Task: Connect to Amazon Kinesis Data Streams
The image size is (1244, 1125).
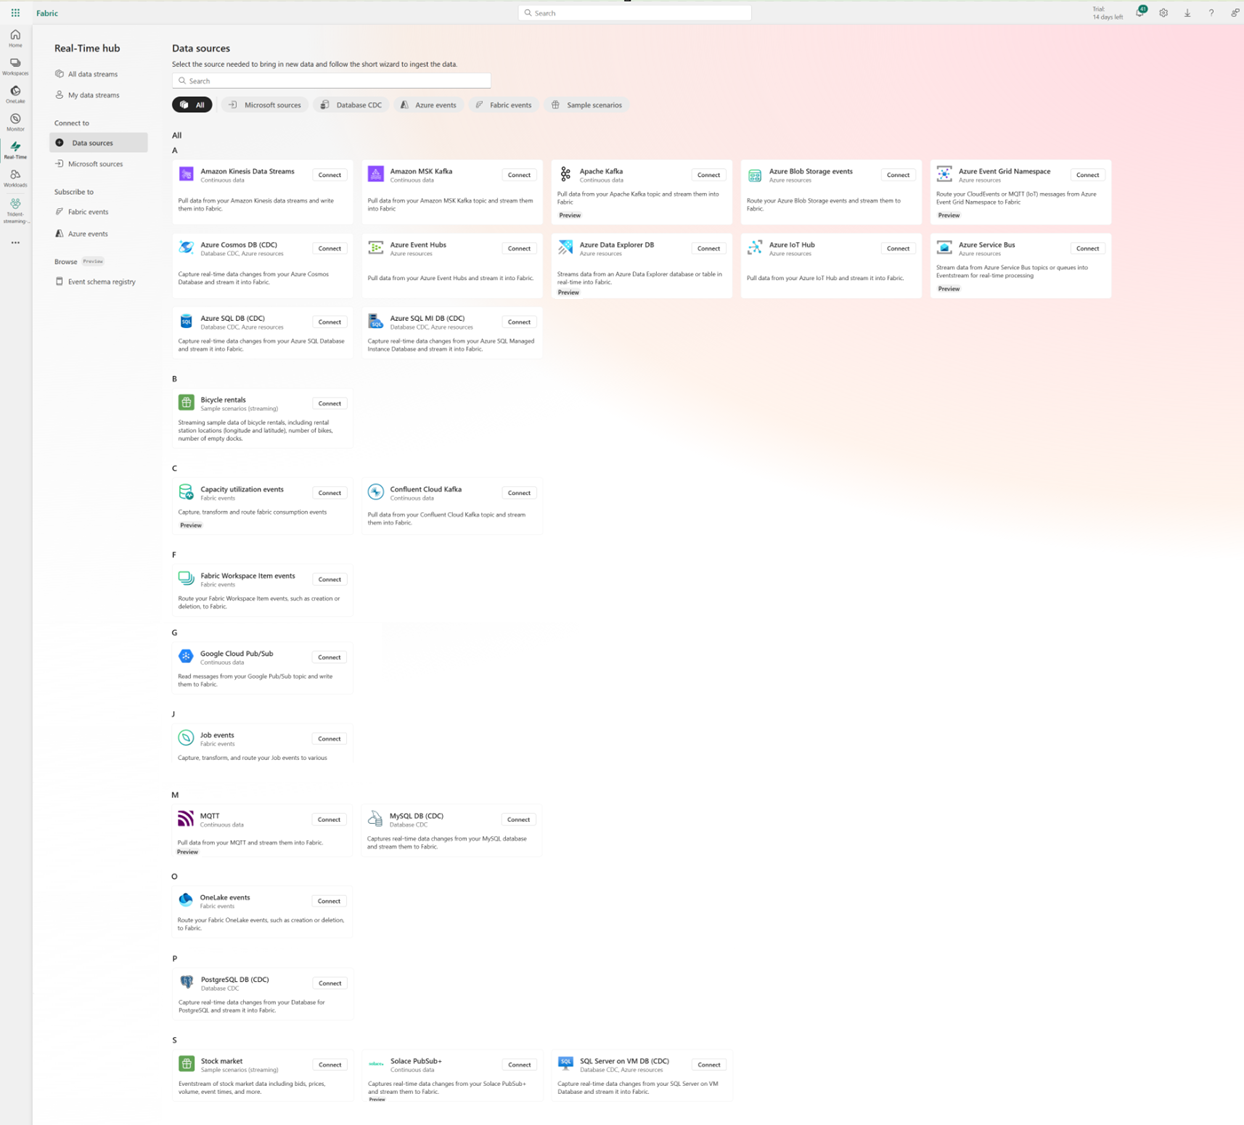Action: click(329, 175)
